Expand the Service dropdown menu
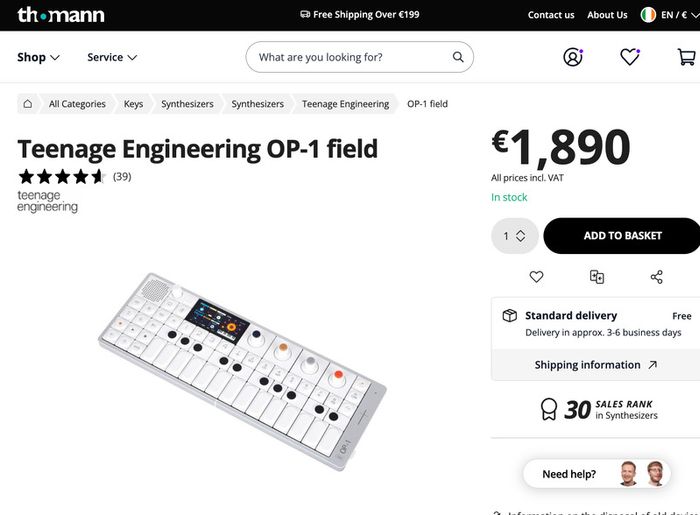This screenshot has height=515, width=700. (x=112, y=57)
